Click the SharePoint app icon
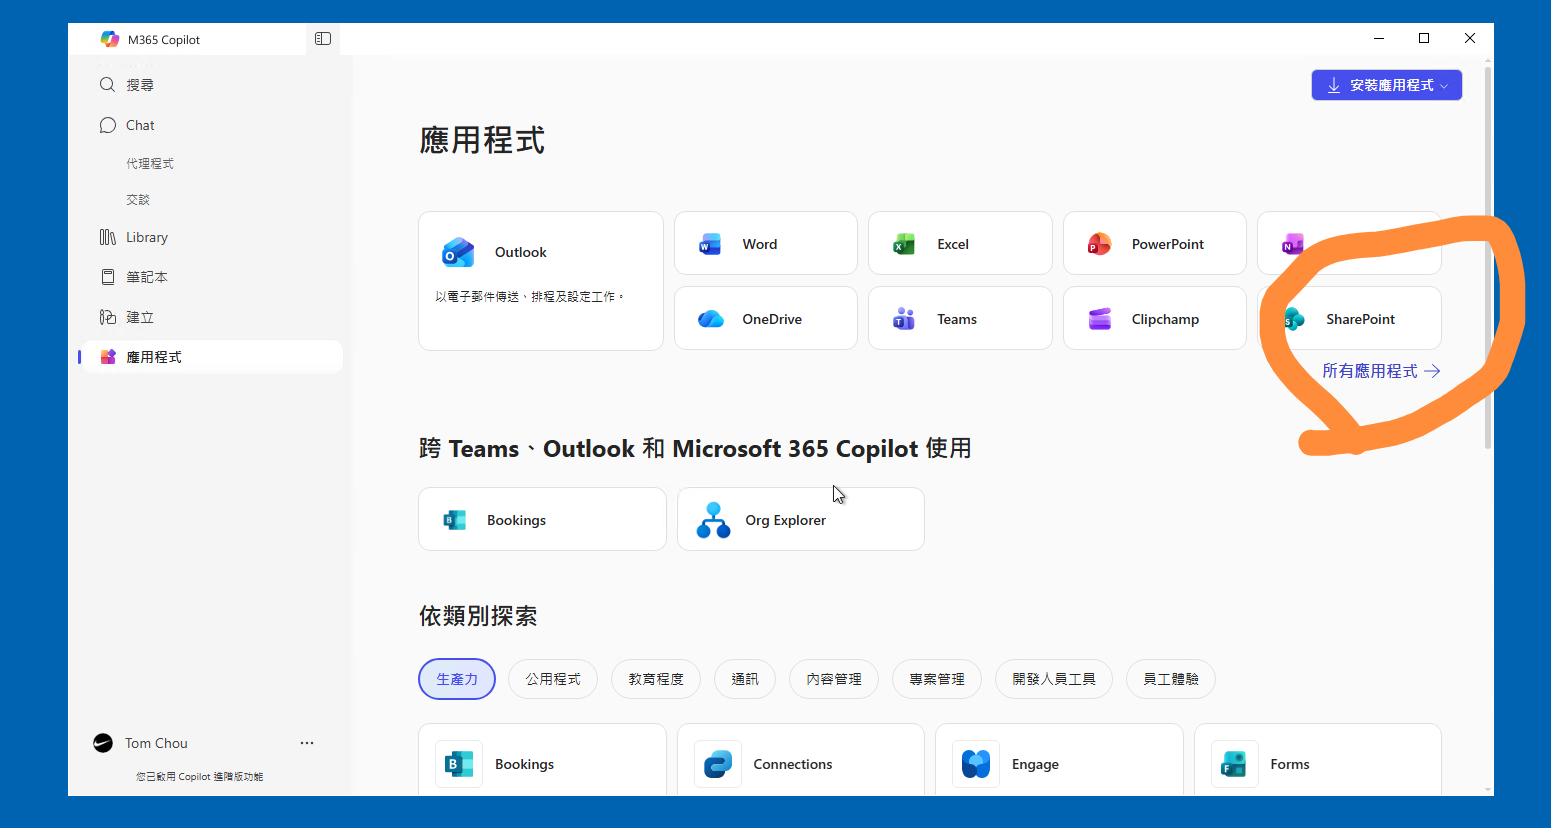This screenshot has width=1551, height=828. pyautogui.click(x=1294, y=319)
